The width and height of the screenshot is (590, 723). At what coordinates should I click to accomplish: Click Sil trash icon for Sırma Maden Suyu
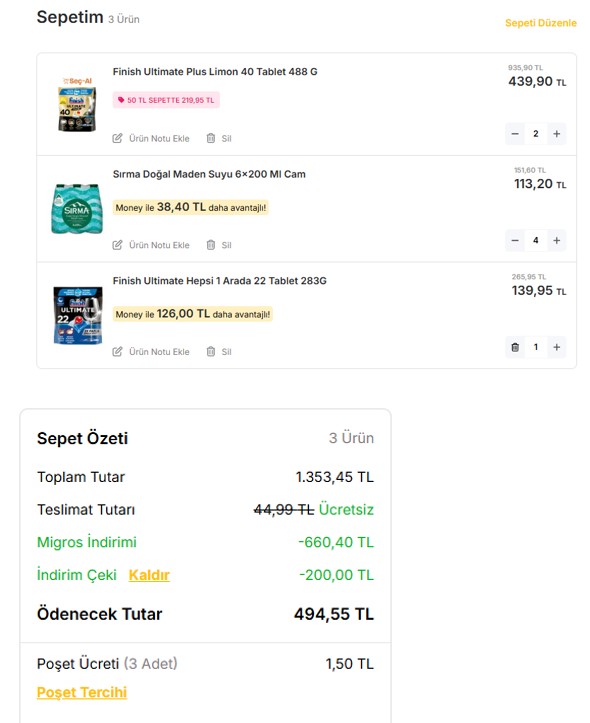211,245
